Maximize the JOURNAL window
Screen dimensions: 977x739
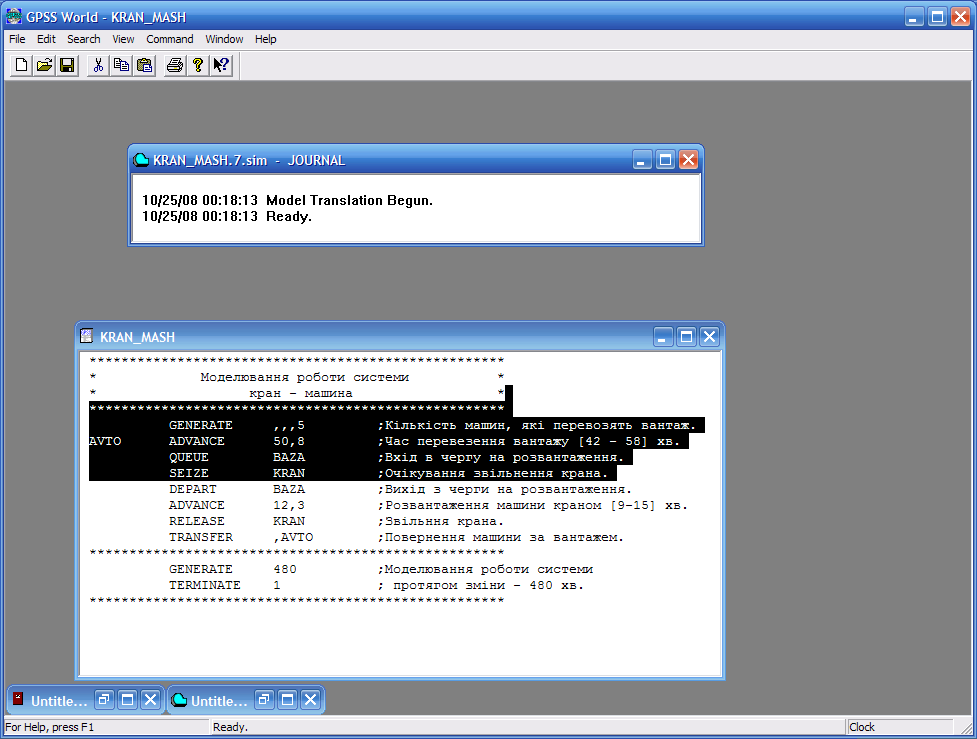coord(665,160)
